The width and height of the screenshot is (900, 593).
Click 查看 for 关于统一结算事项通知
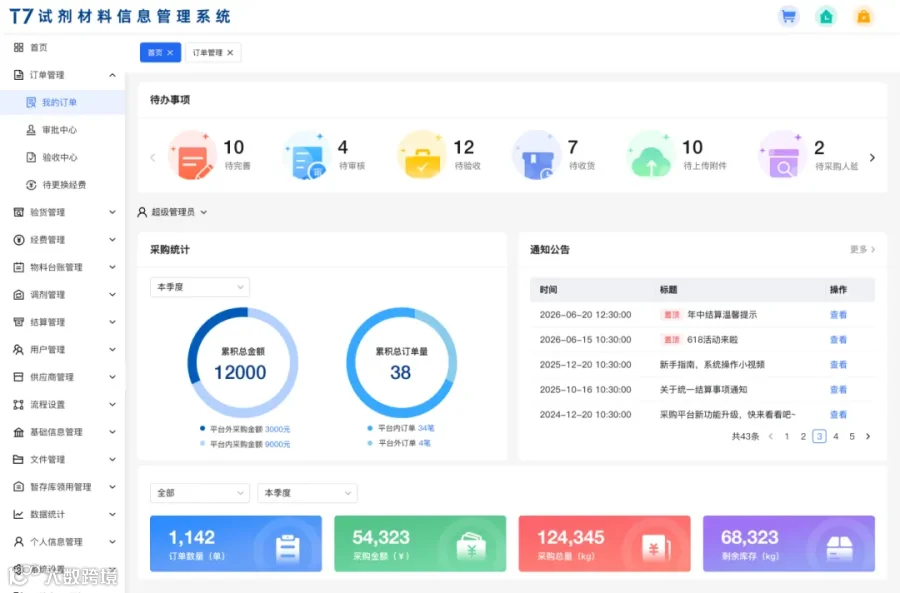click(x=838, y=390)
